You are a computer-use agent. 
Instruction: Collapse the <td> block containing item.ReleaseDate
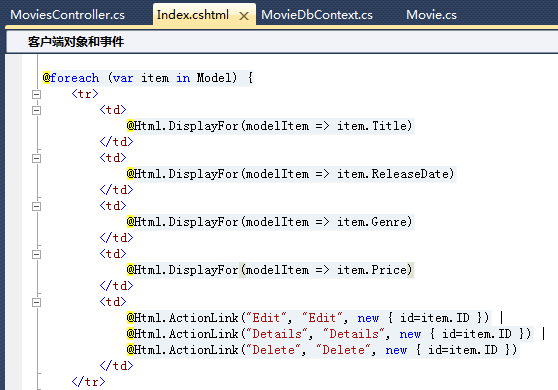(x=36, y=158)
